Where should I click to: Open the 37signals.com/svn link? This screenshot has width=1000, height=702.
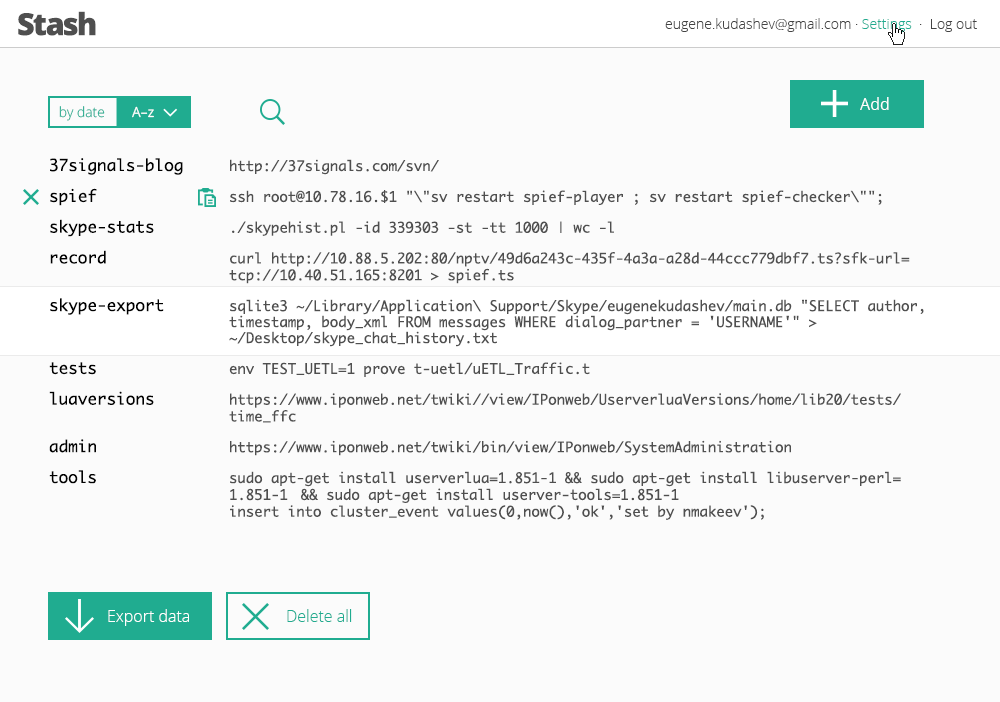point(334,166)
